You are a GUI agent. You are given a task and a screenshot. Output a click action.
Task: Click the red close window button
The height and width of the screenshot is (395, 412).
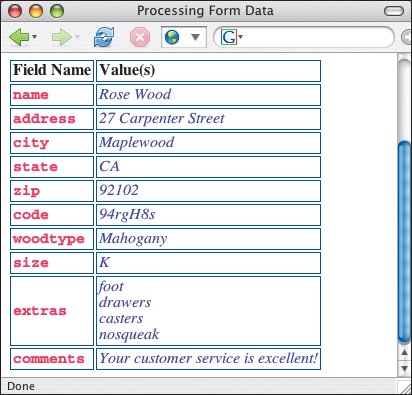pyautogui.click(x=15, y=11)
